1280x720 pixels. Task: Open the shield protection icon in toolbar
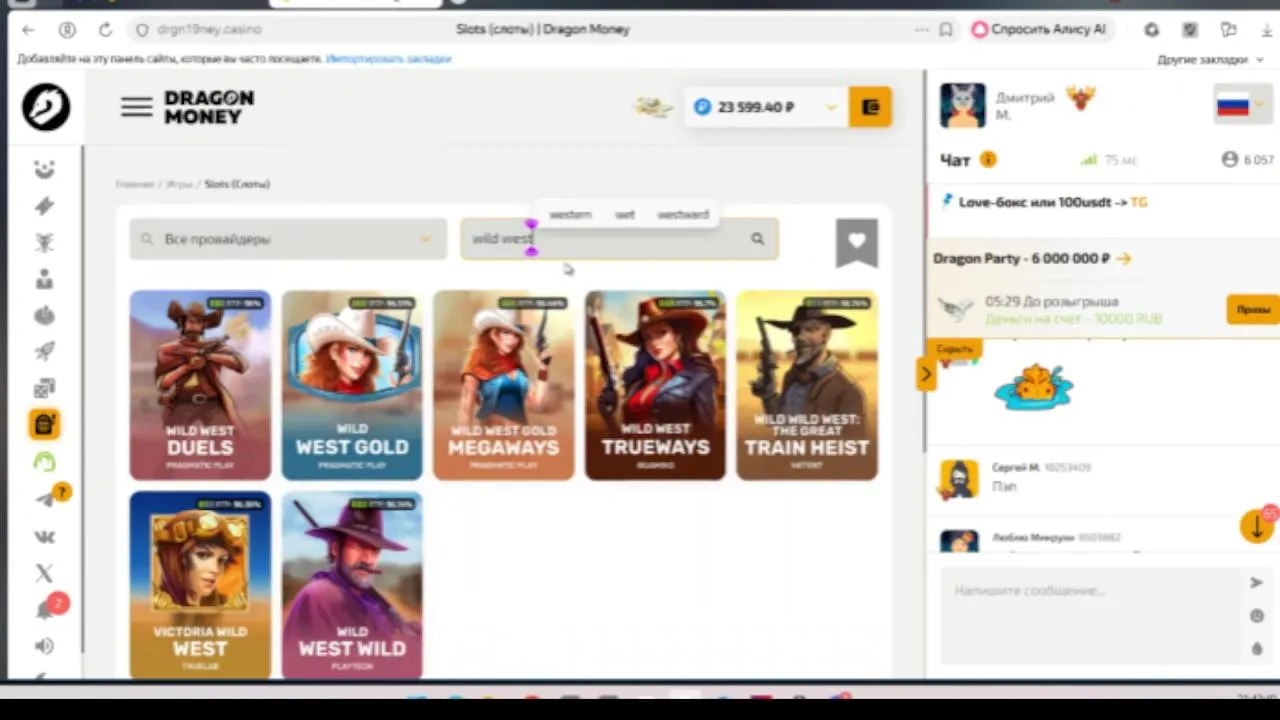pos(1190,30)
